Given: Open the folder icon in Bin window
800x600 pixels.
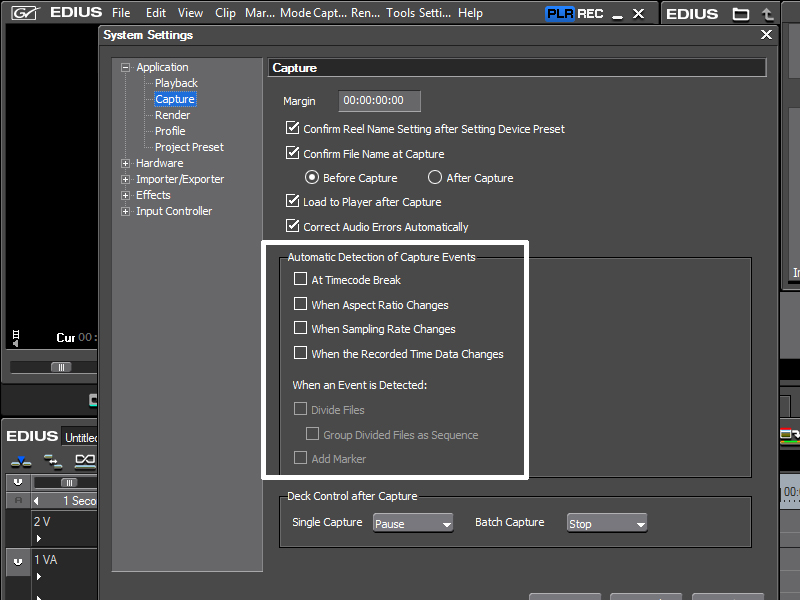Looking at the screenshot, I should [740, 14].
